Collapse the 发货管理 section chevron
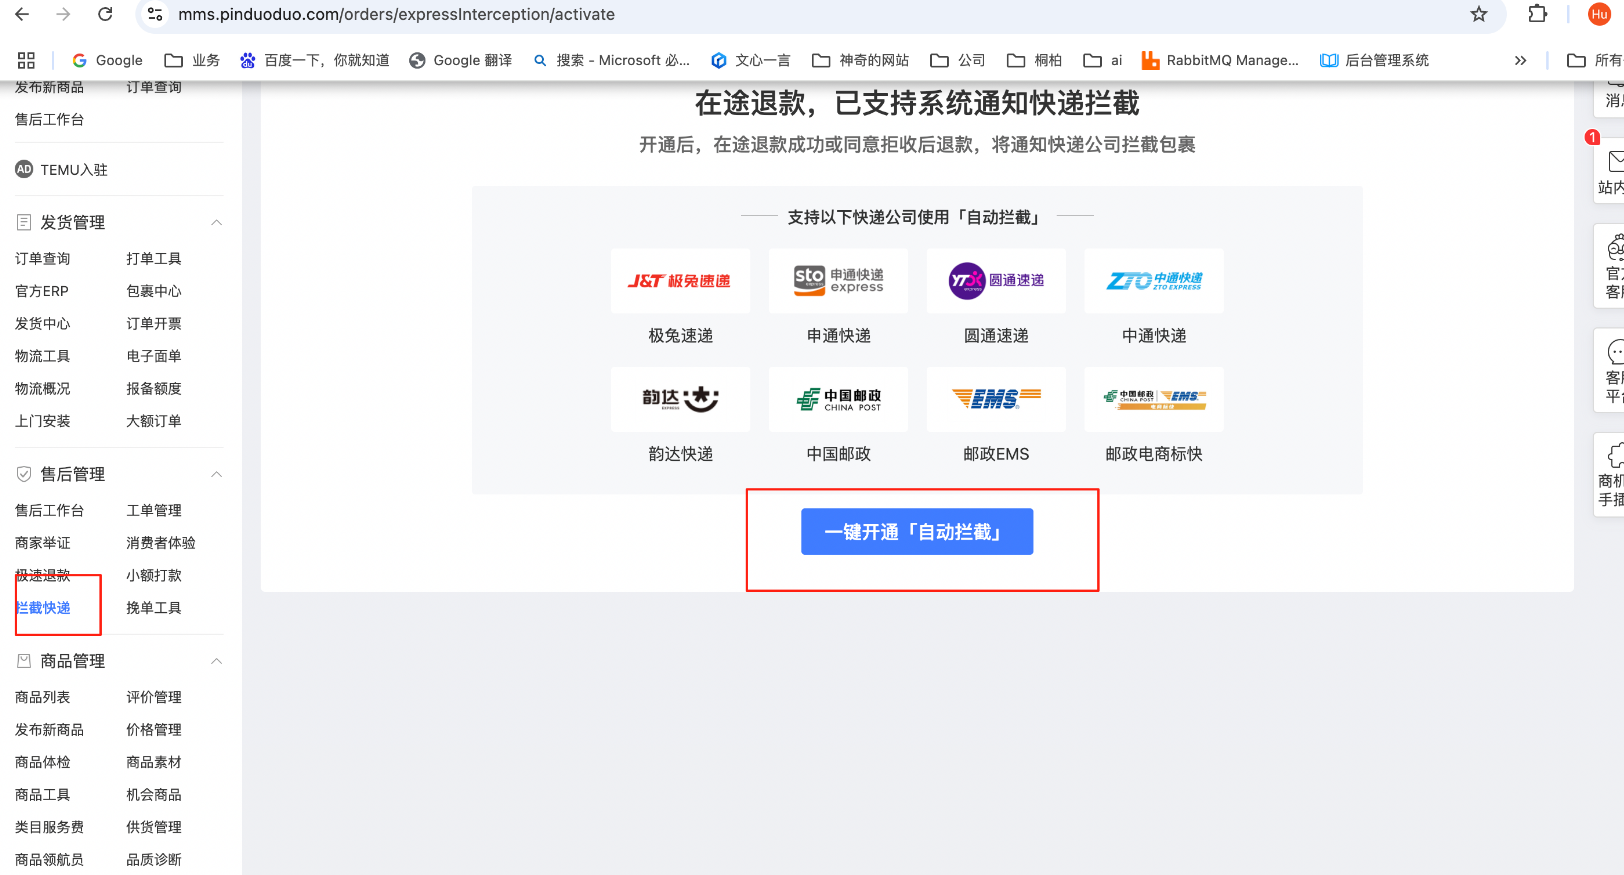This screenshot has width=1624, height=875. (216, 222)
